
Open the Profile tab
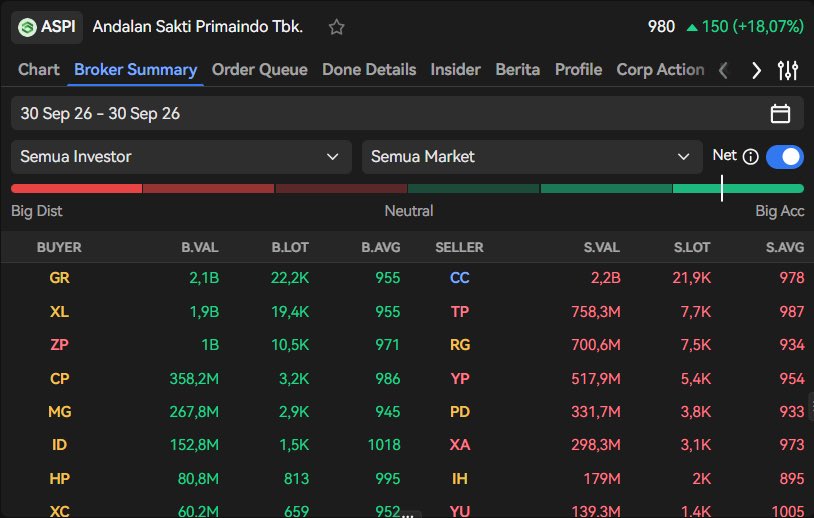(578, 70)
